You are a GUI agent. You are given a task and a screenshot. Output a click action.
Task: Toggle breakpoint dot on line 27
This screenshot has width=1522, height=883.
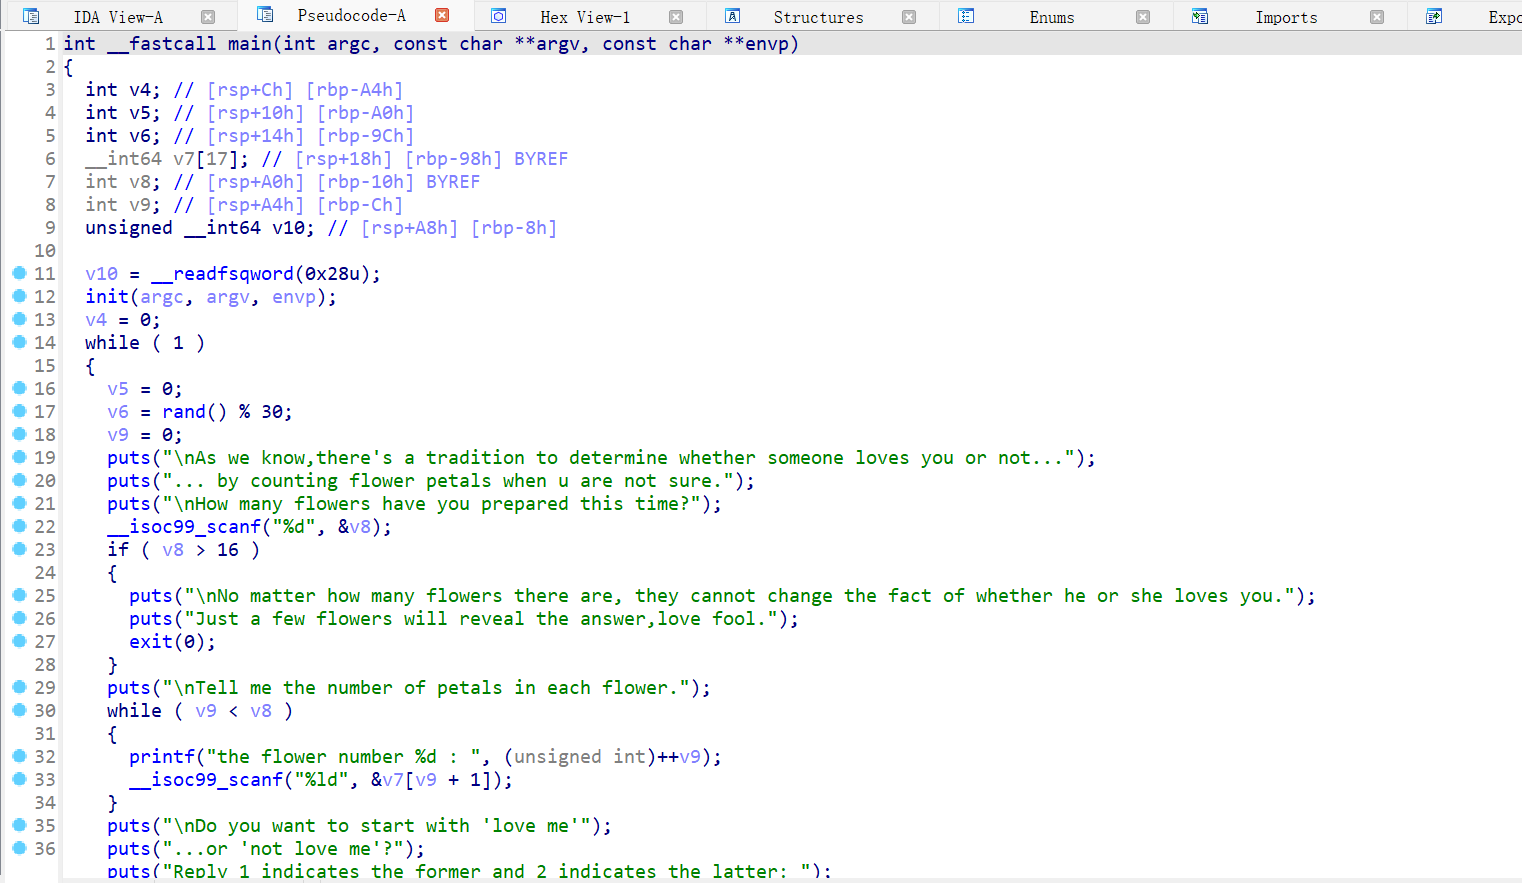coord(19,641)
